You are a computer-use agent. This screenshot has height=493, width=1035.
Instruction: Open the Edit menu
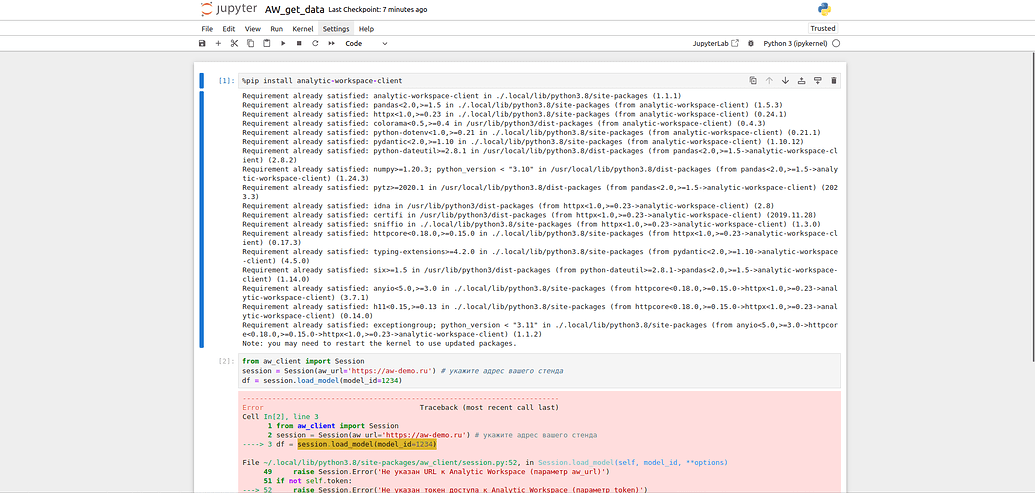click(228, 29)
